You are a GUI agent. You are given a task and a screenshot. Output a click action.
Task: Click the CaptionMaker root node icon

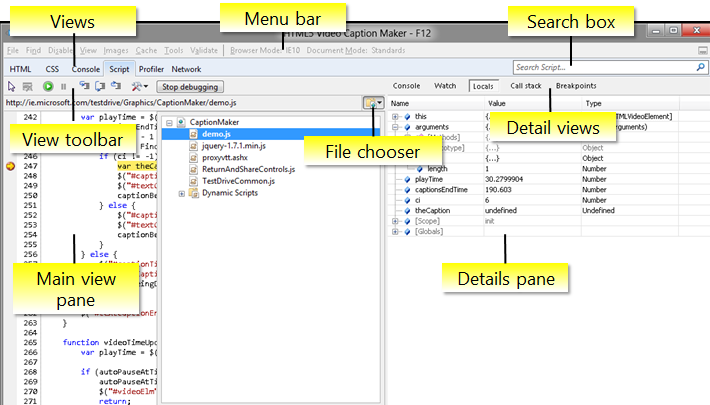click(x=181, y=122)
